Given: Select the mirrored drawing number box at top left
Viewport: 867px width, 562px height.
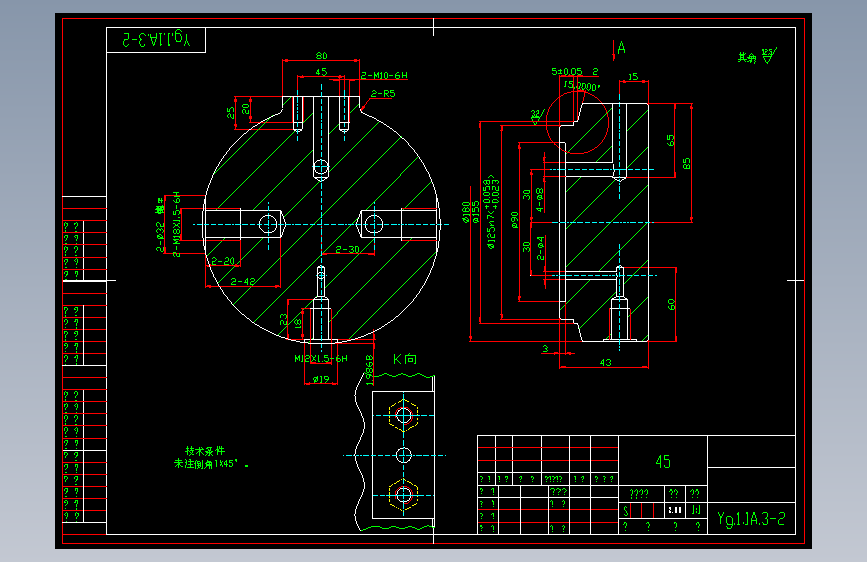Looking at the screenshot, I should pos(156,40).
